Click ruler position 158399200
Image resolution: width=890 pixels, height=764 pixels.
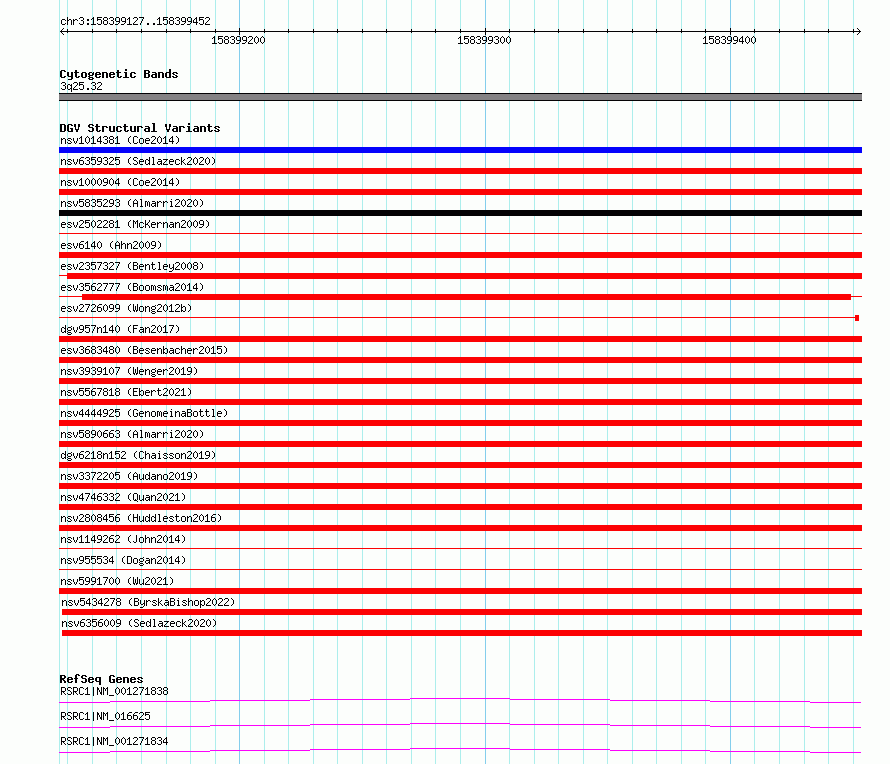coord(238,40)
